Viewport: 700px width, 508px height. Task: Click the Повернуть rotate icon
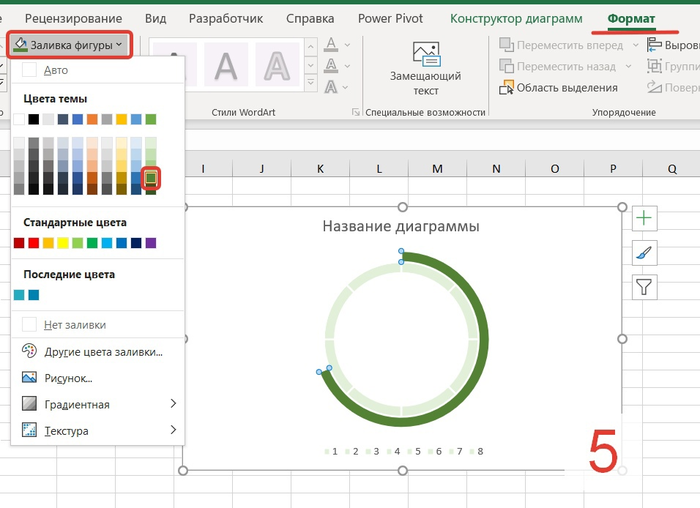pos(654,87)
